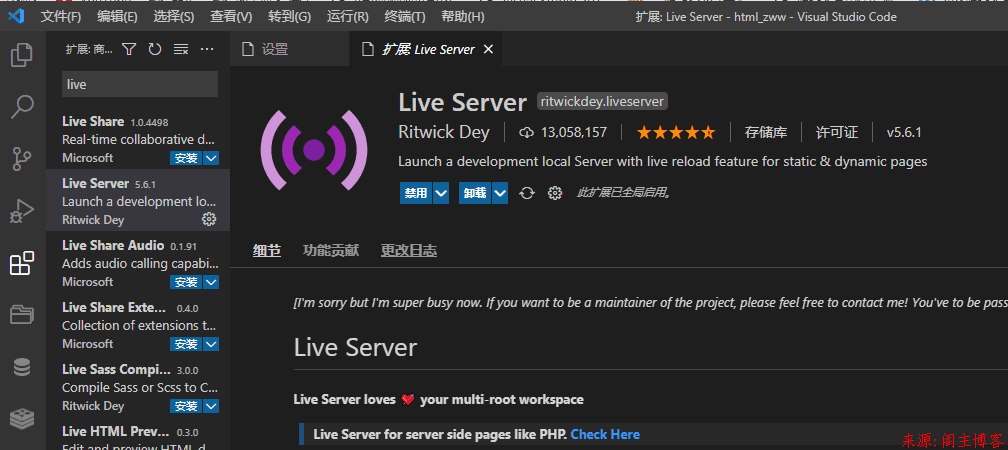Click 禁用 (Disable) button

(416, 193)
